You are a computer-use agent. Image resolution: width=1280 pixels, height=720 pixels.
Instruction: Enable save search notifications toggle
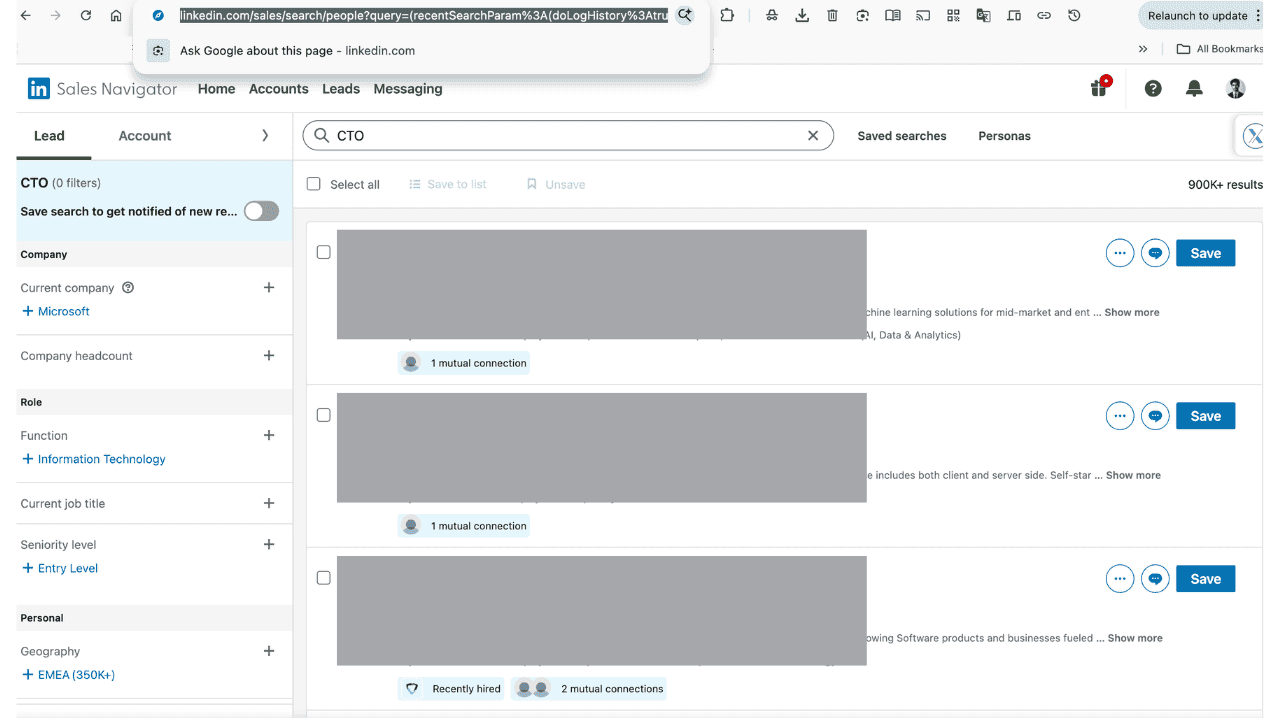(261, 211)
